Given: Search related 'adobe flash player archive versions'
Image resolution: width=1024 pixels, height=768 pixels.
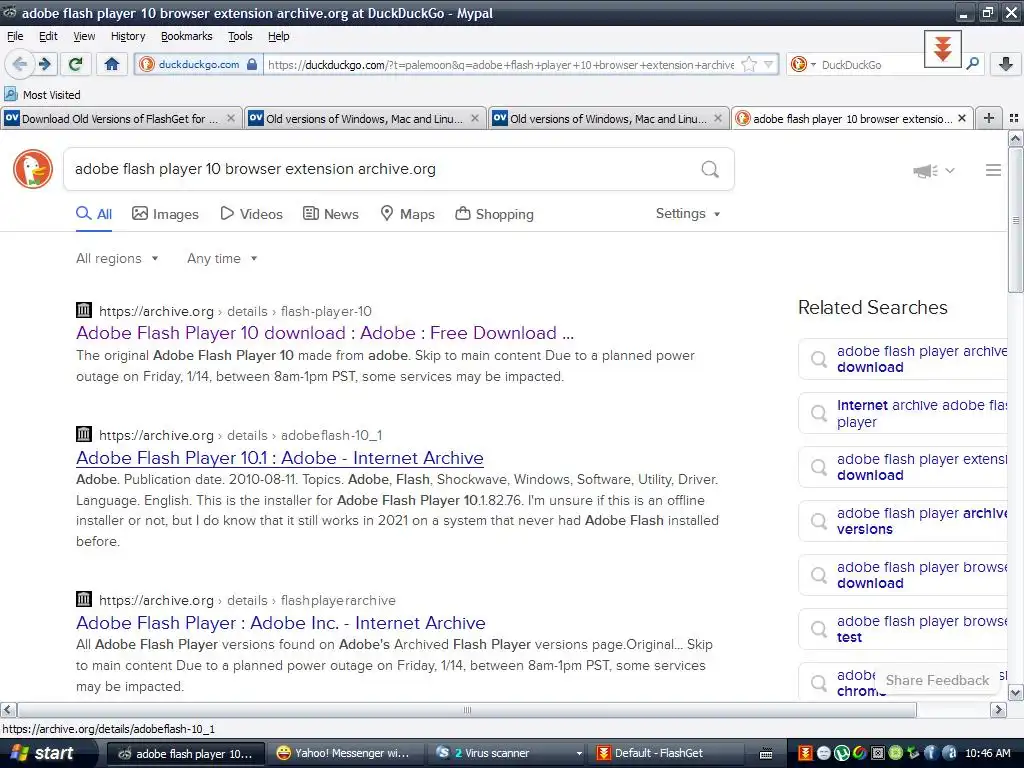Looking at the screenshot, I should (x=904, y=521).
